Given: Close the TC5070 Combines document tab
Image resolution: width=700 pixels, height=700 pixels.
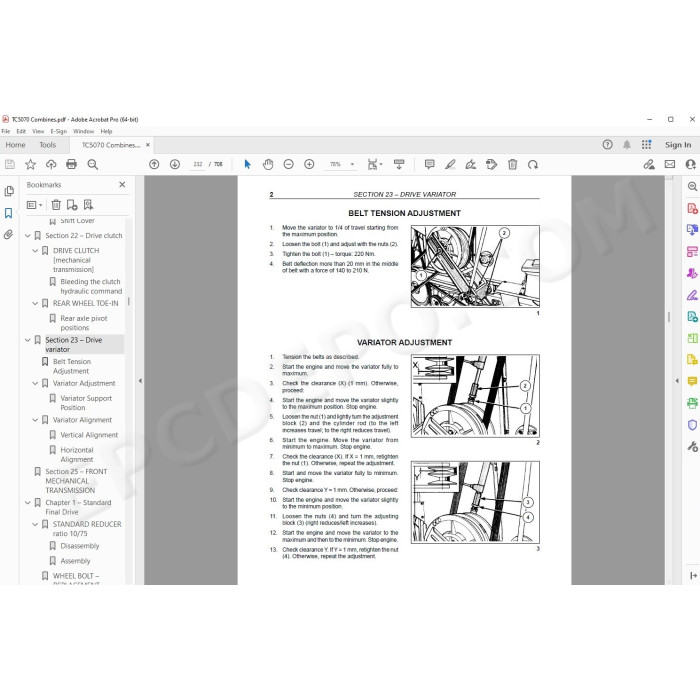Looking at the screenshot, I should [x=148, y=145].
